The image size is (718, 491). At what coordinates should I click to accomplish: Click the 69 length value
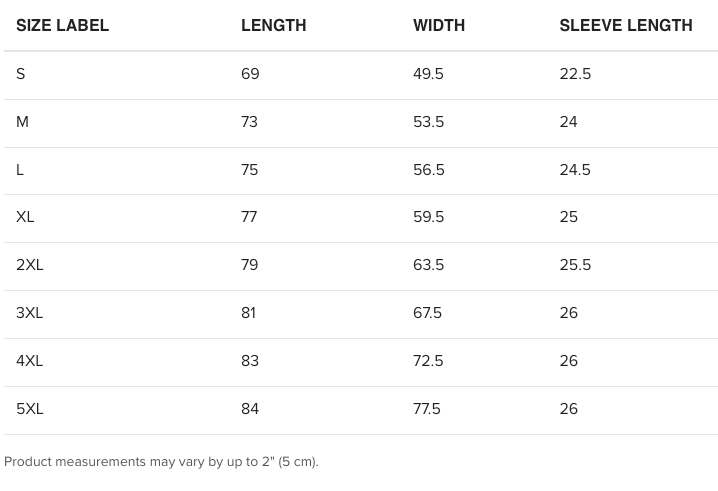(250, 74)
